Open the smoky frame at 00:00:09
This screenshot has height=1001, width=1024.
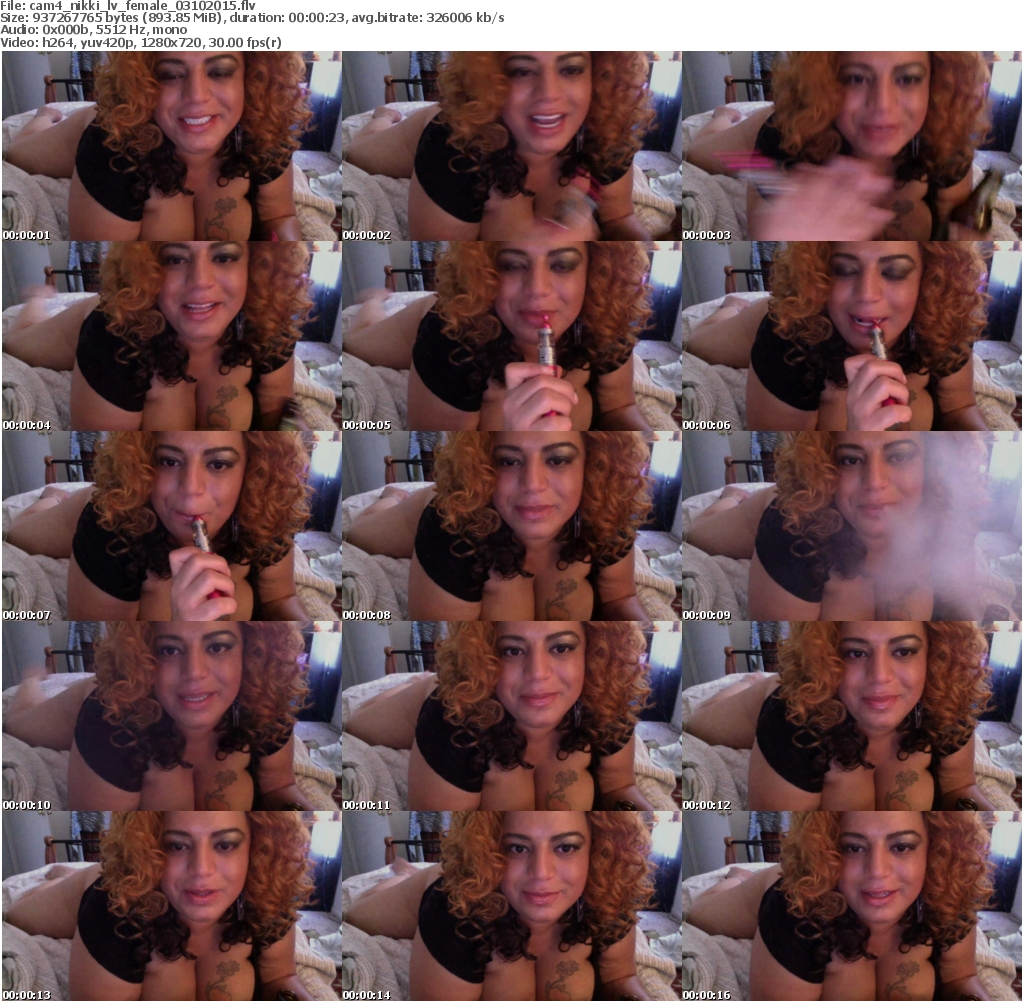click(852, 526)
